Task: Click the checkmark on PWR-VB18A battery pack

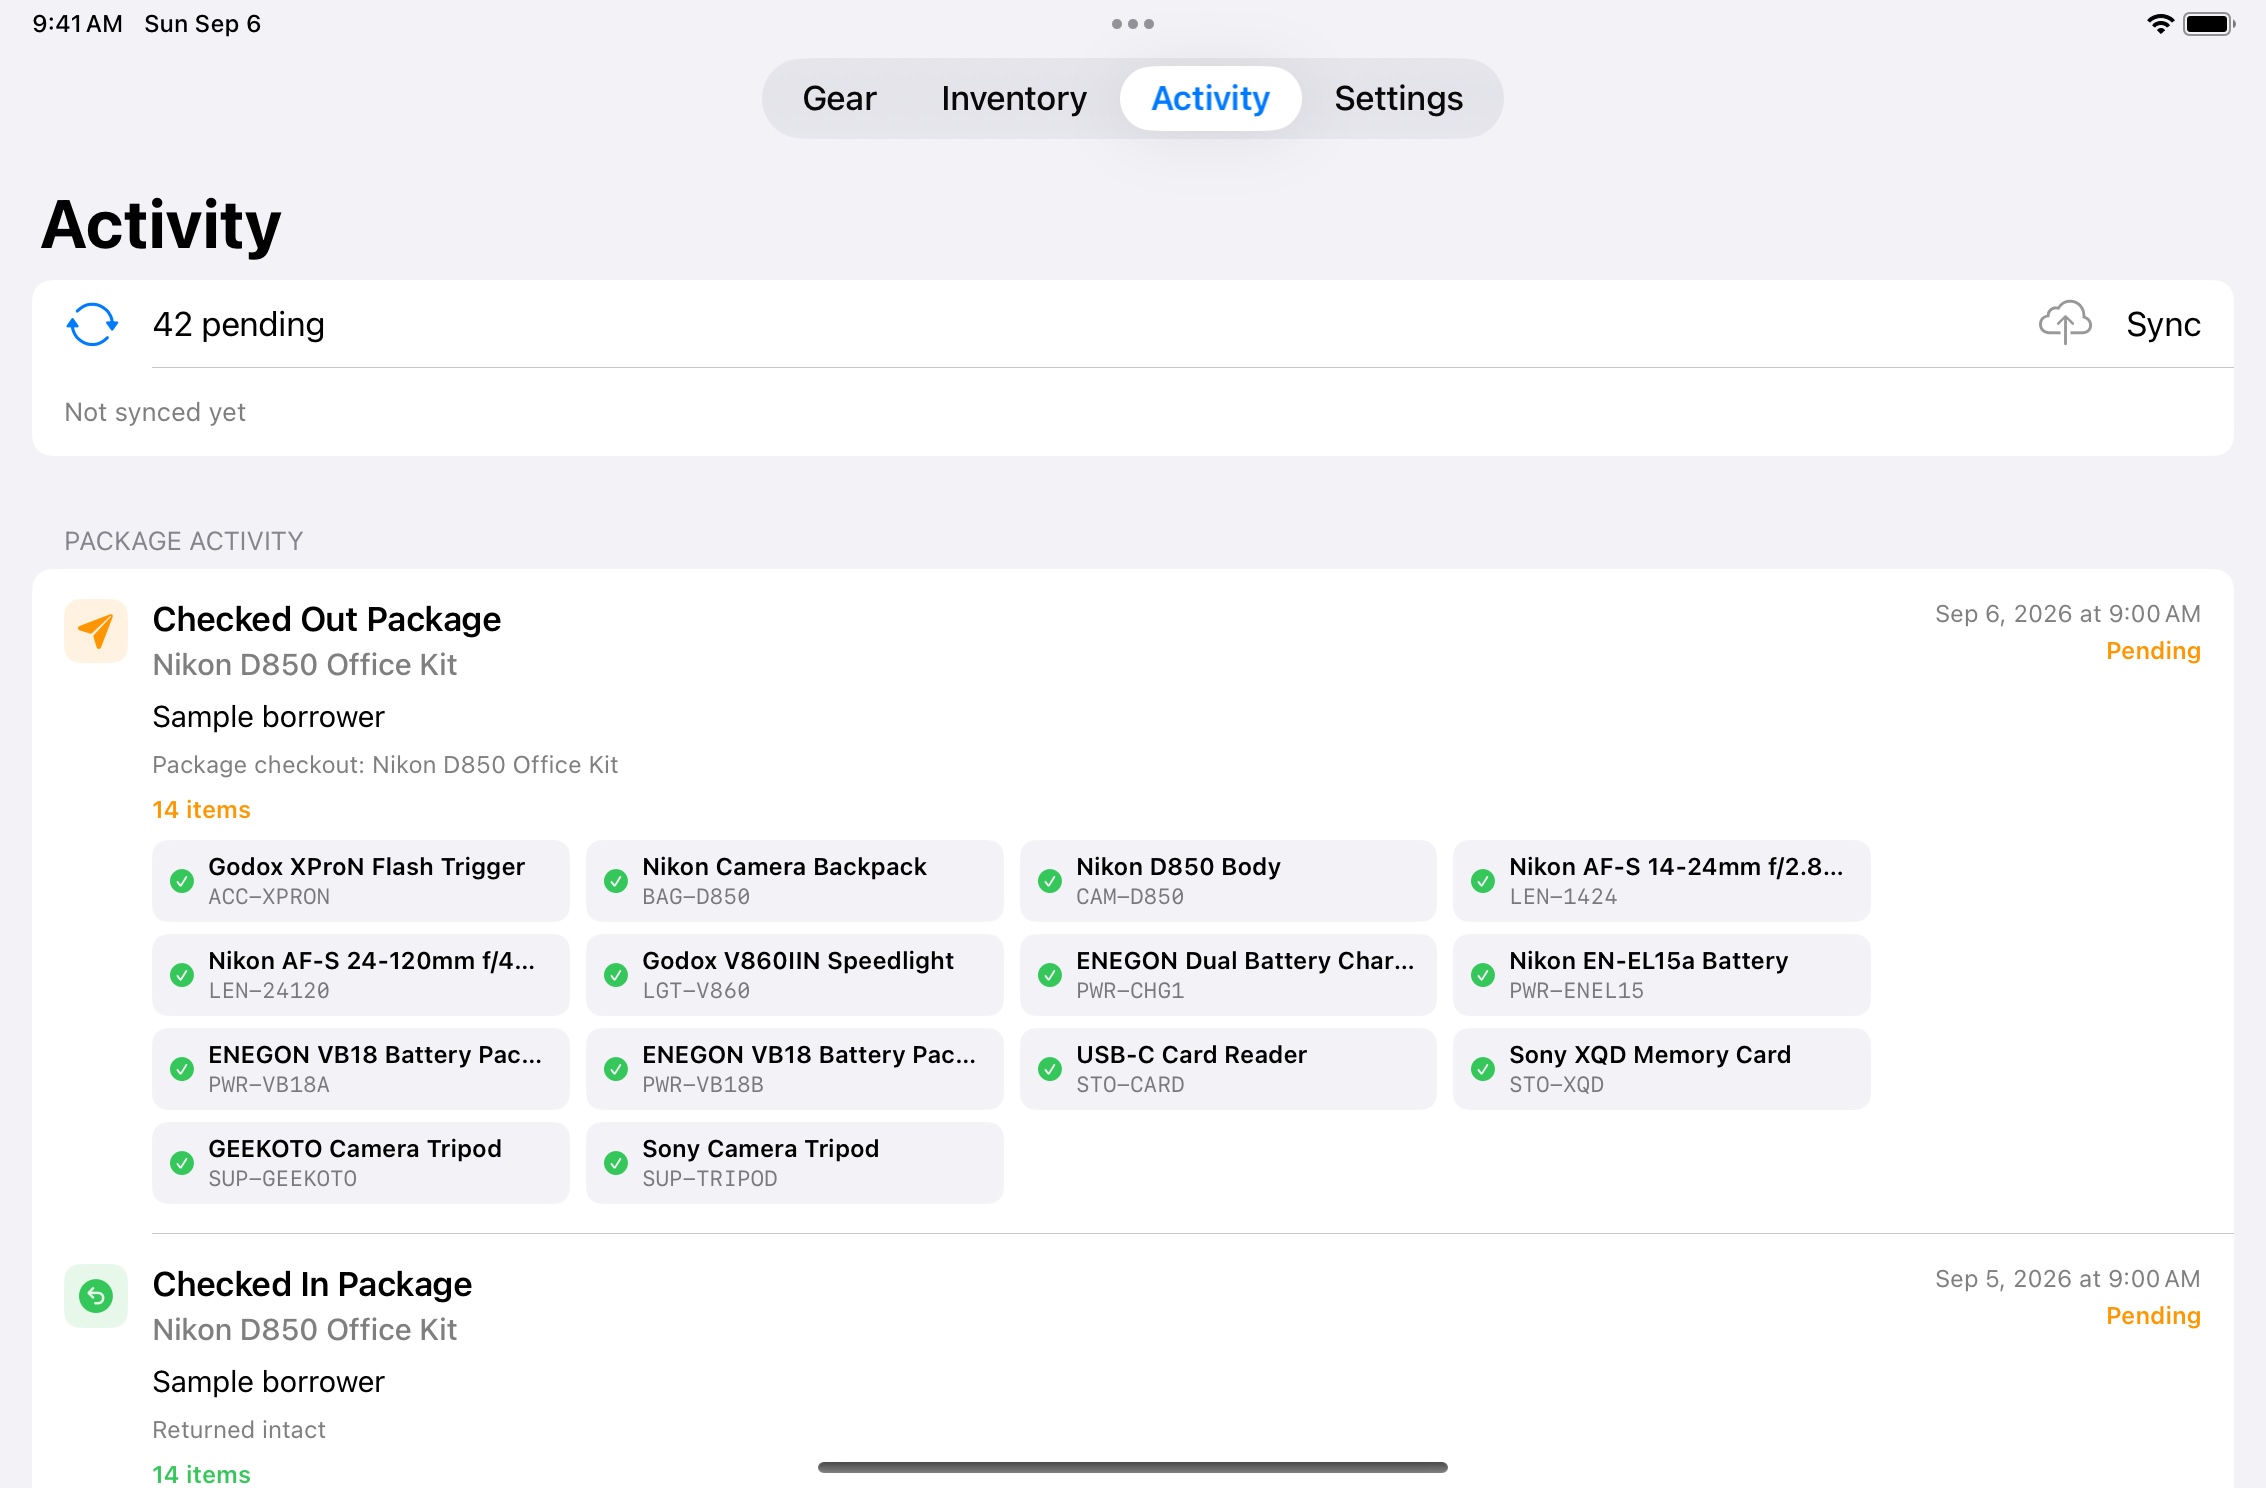Action: (182, 1069)
